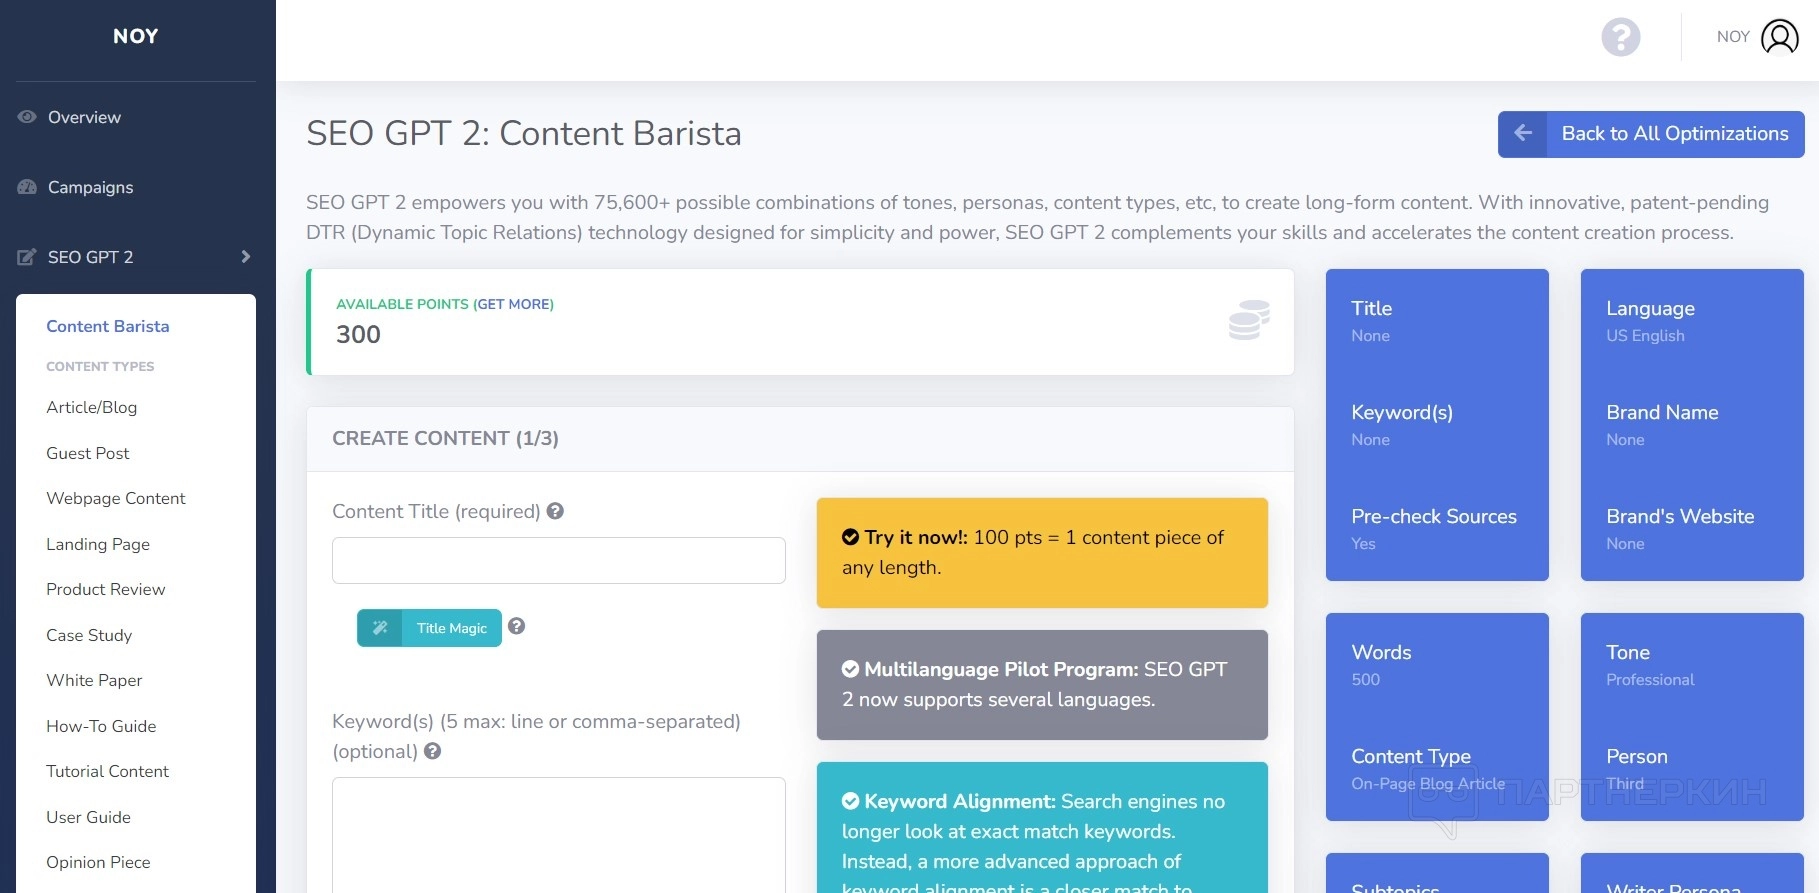Click into the Keyword(s) text area
This screenshot has width=1819, height=893.
point(558,833)
